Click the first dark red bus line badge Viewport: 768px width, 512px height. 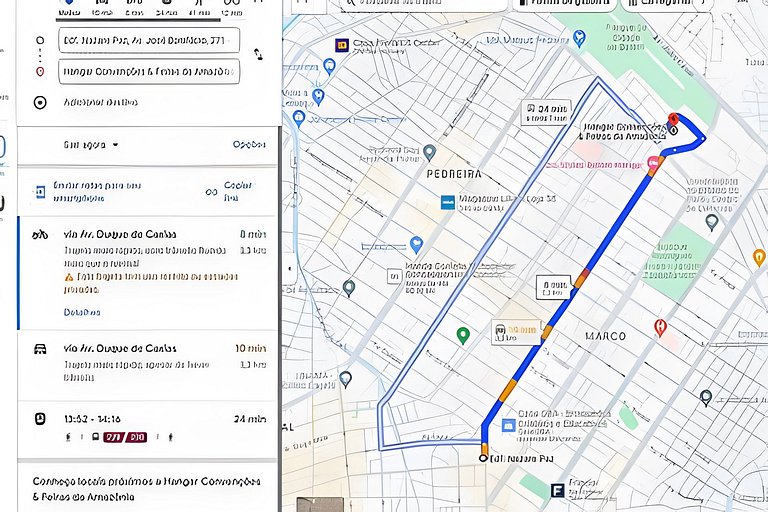114,437
